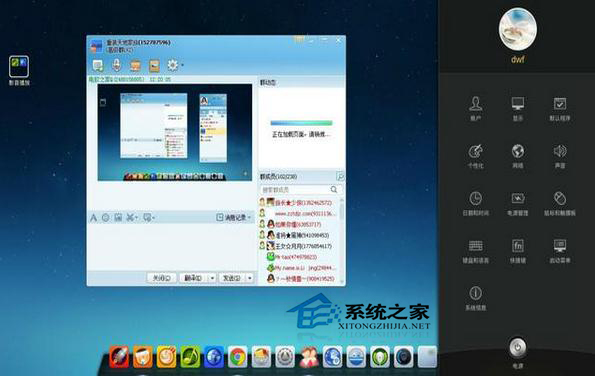Open the 影音播放 desktop shortcut
This screenshot has width=595, height=376.
[x=19, y=70]
